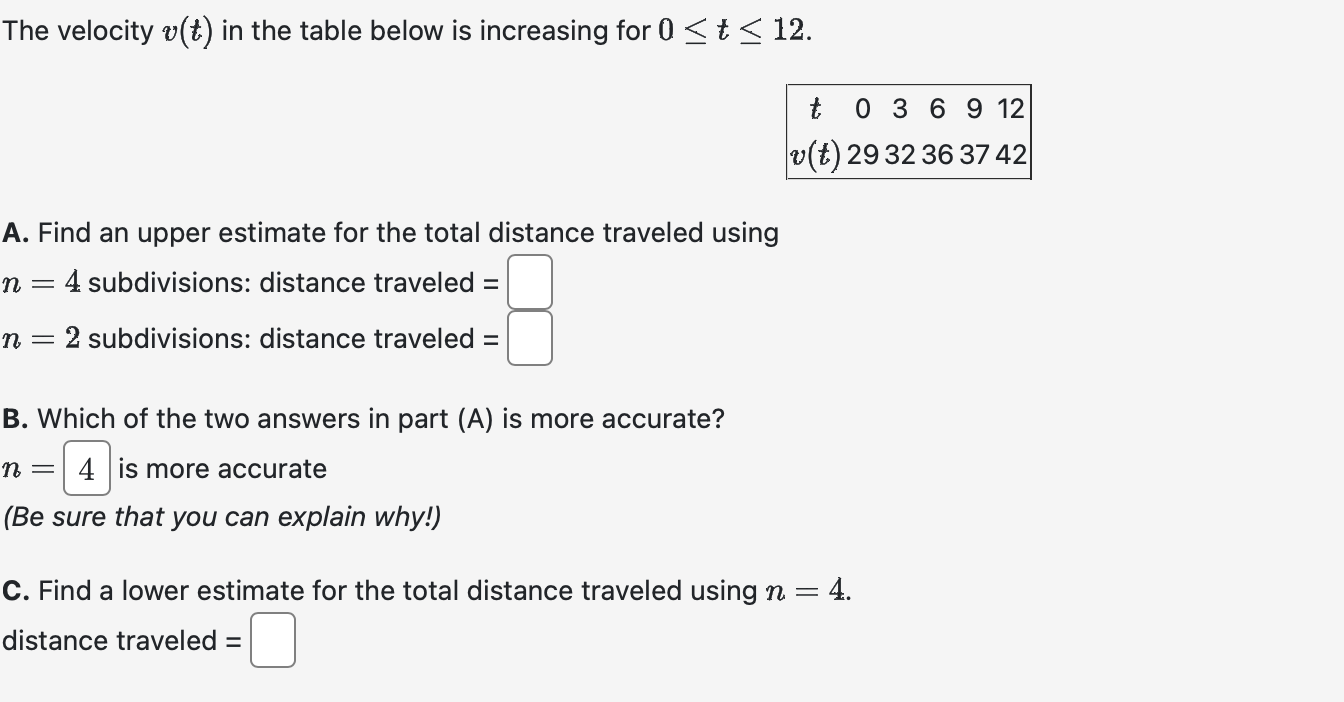Select the t = 12 entry in the table
The image size is (1344, 702).
point(1014,108)
